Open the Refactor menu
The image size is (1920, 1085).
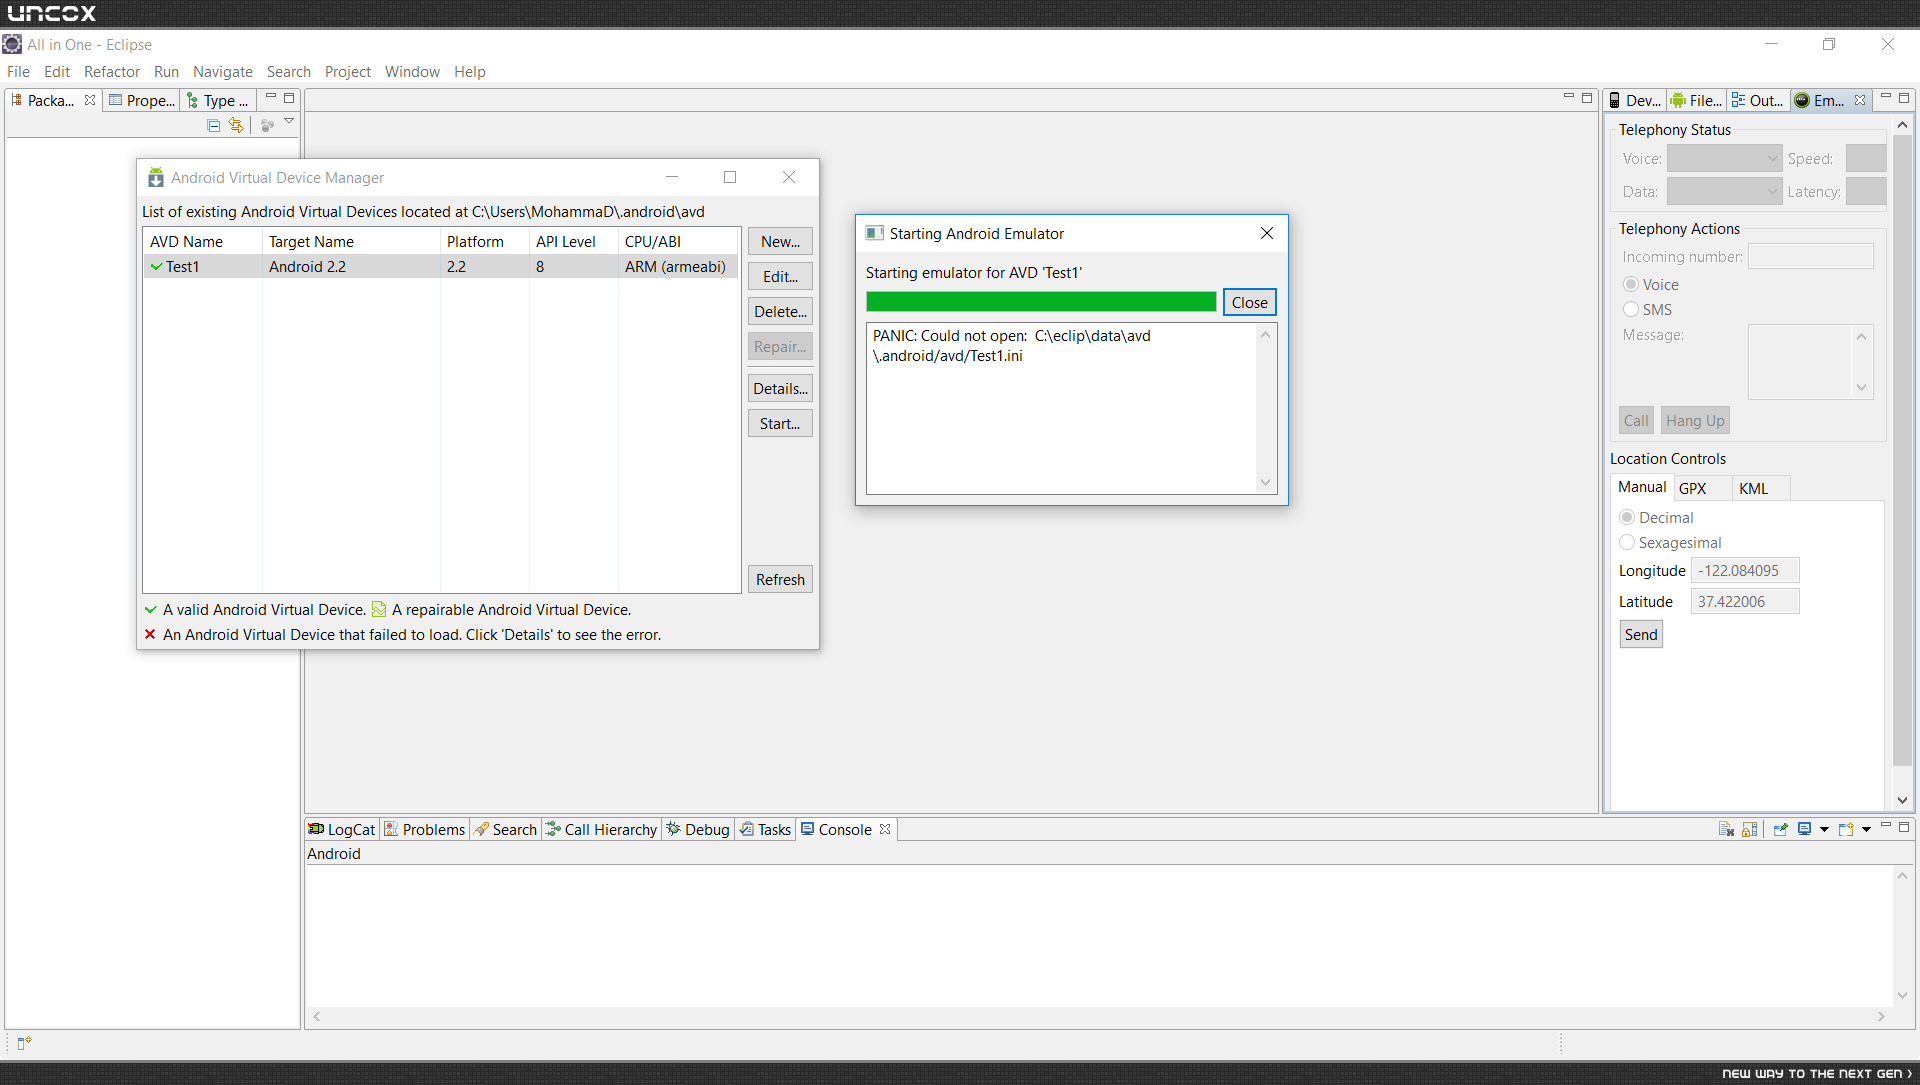click(112, 71)
